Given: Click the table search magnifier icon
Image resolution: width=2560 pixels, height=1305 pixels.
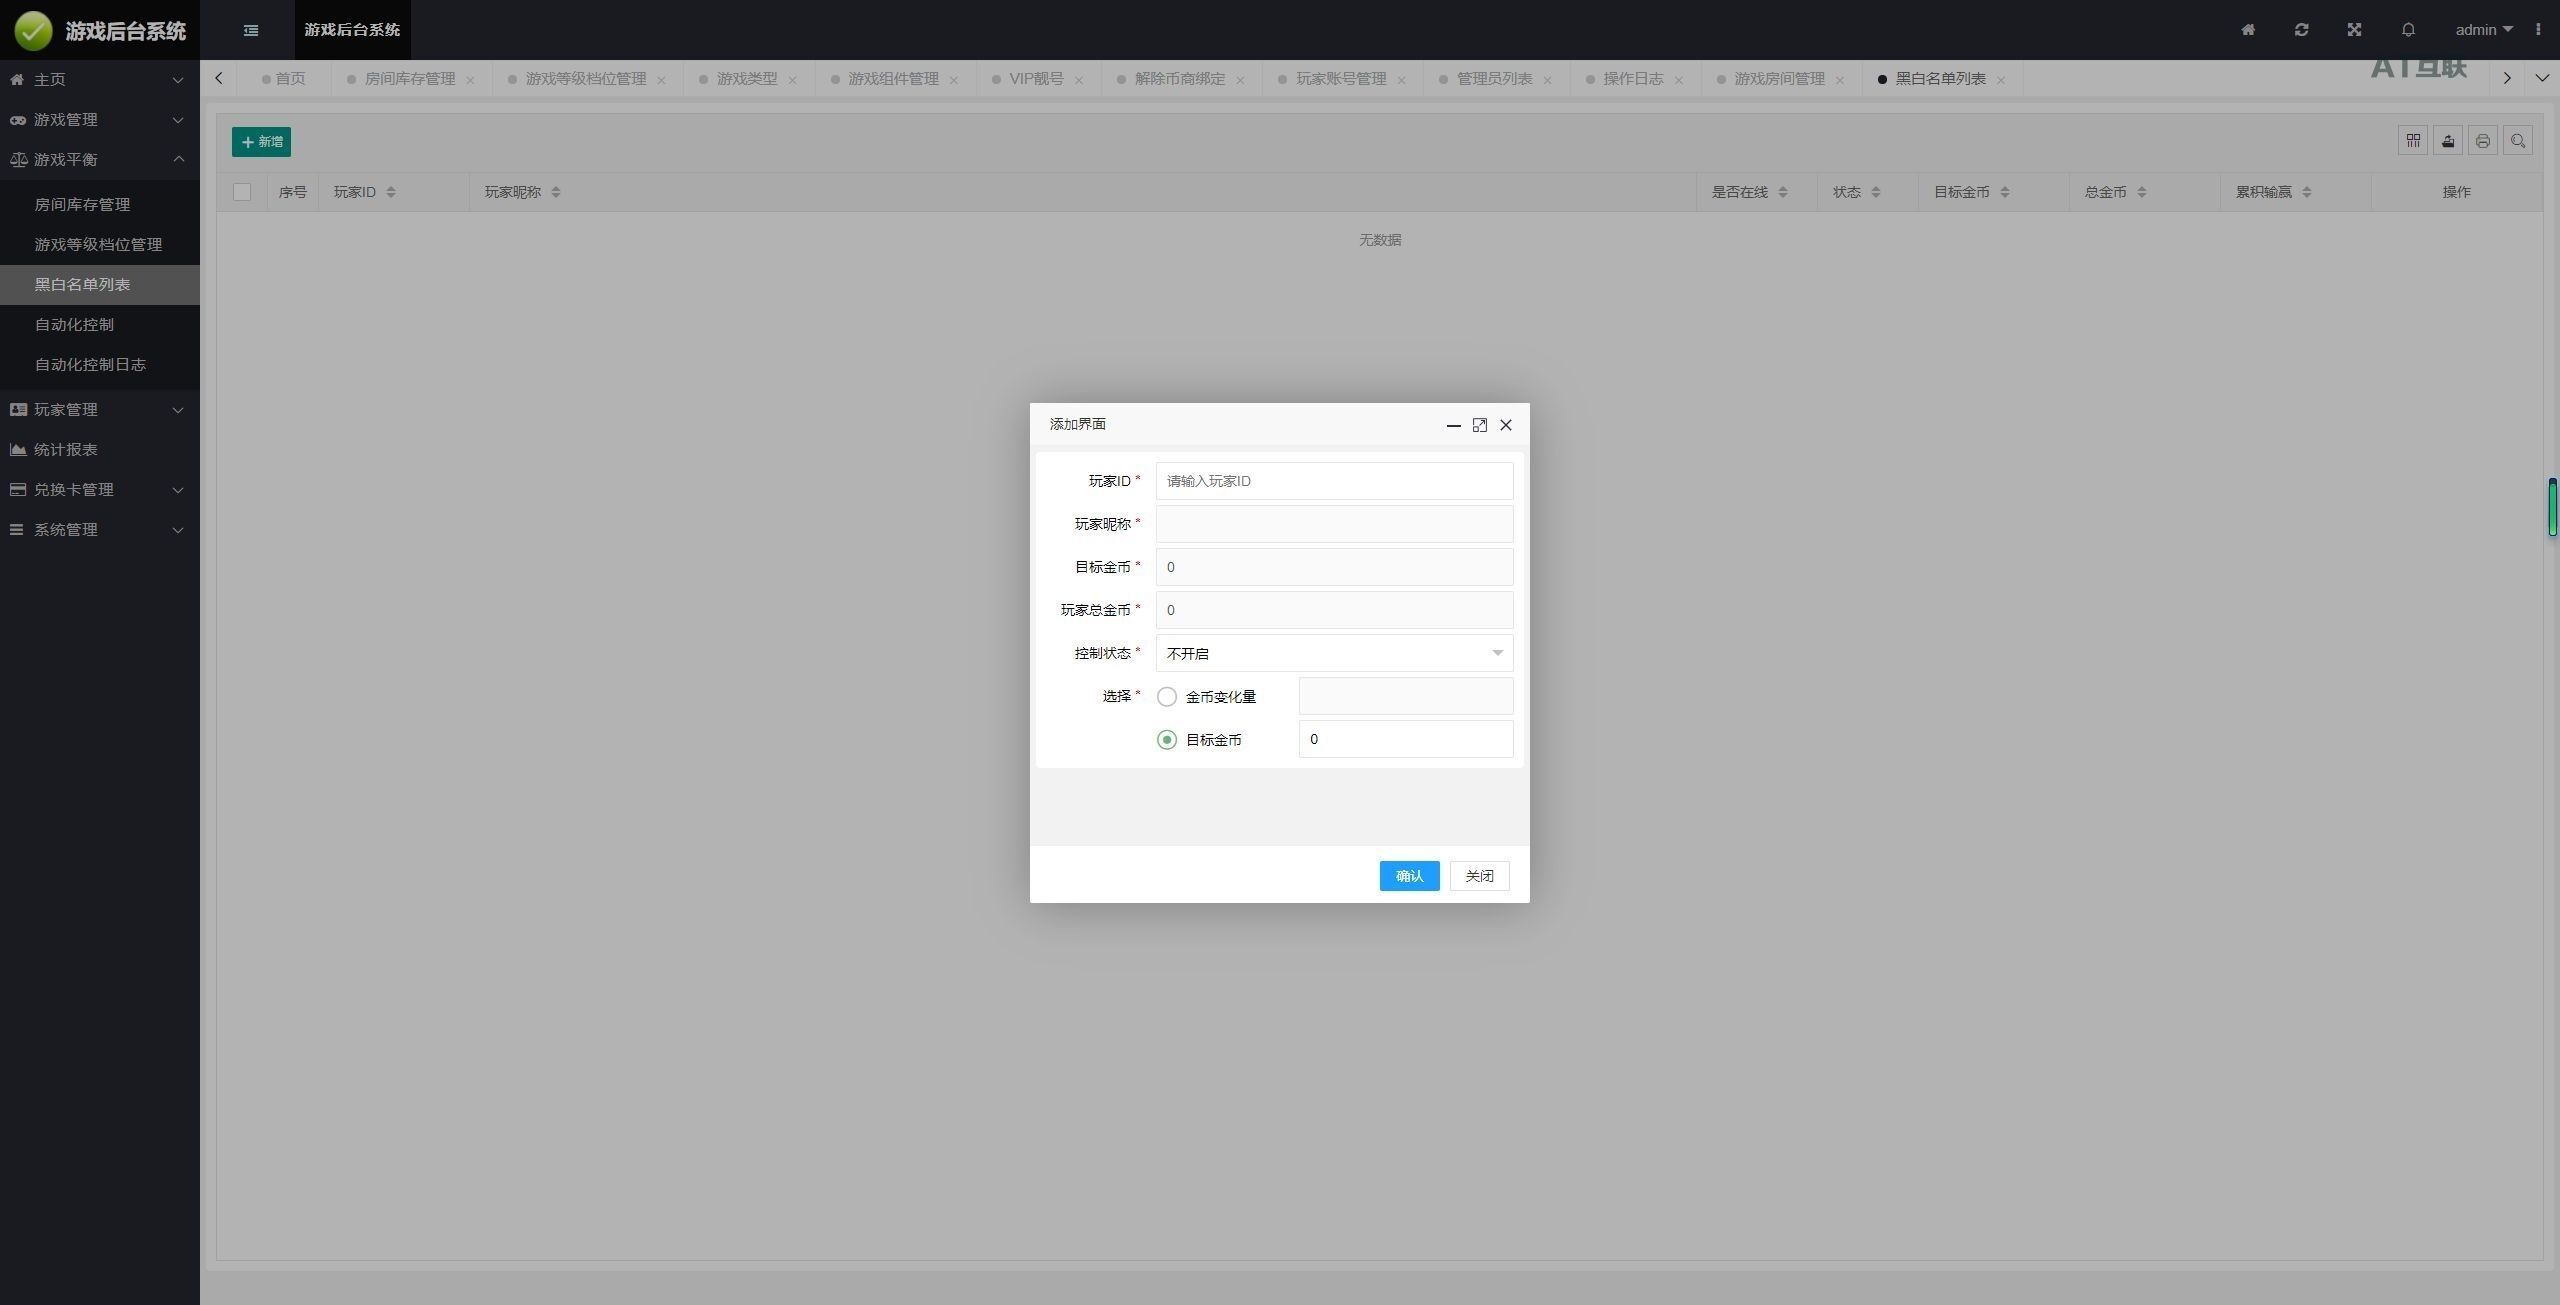Looking at the screenshot, I should point(2518,141).
